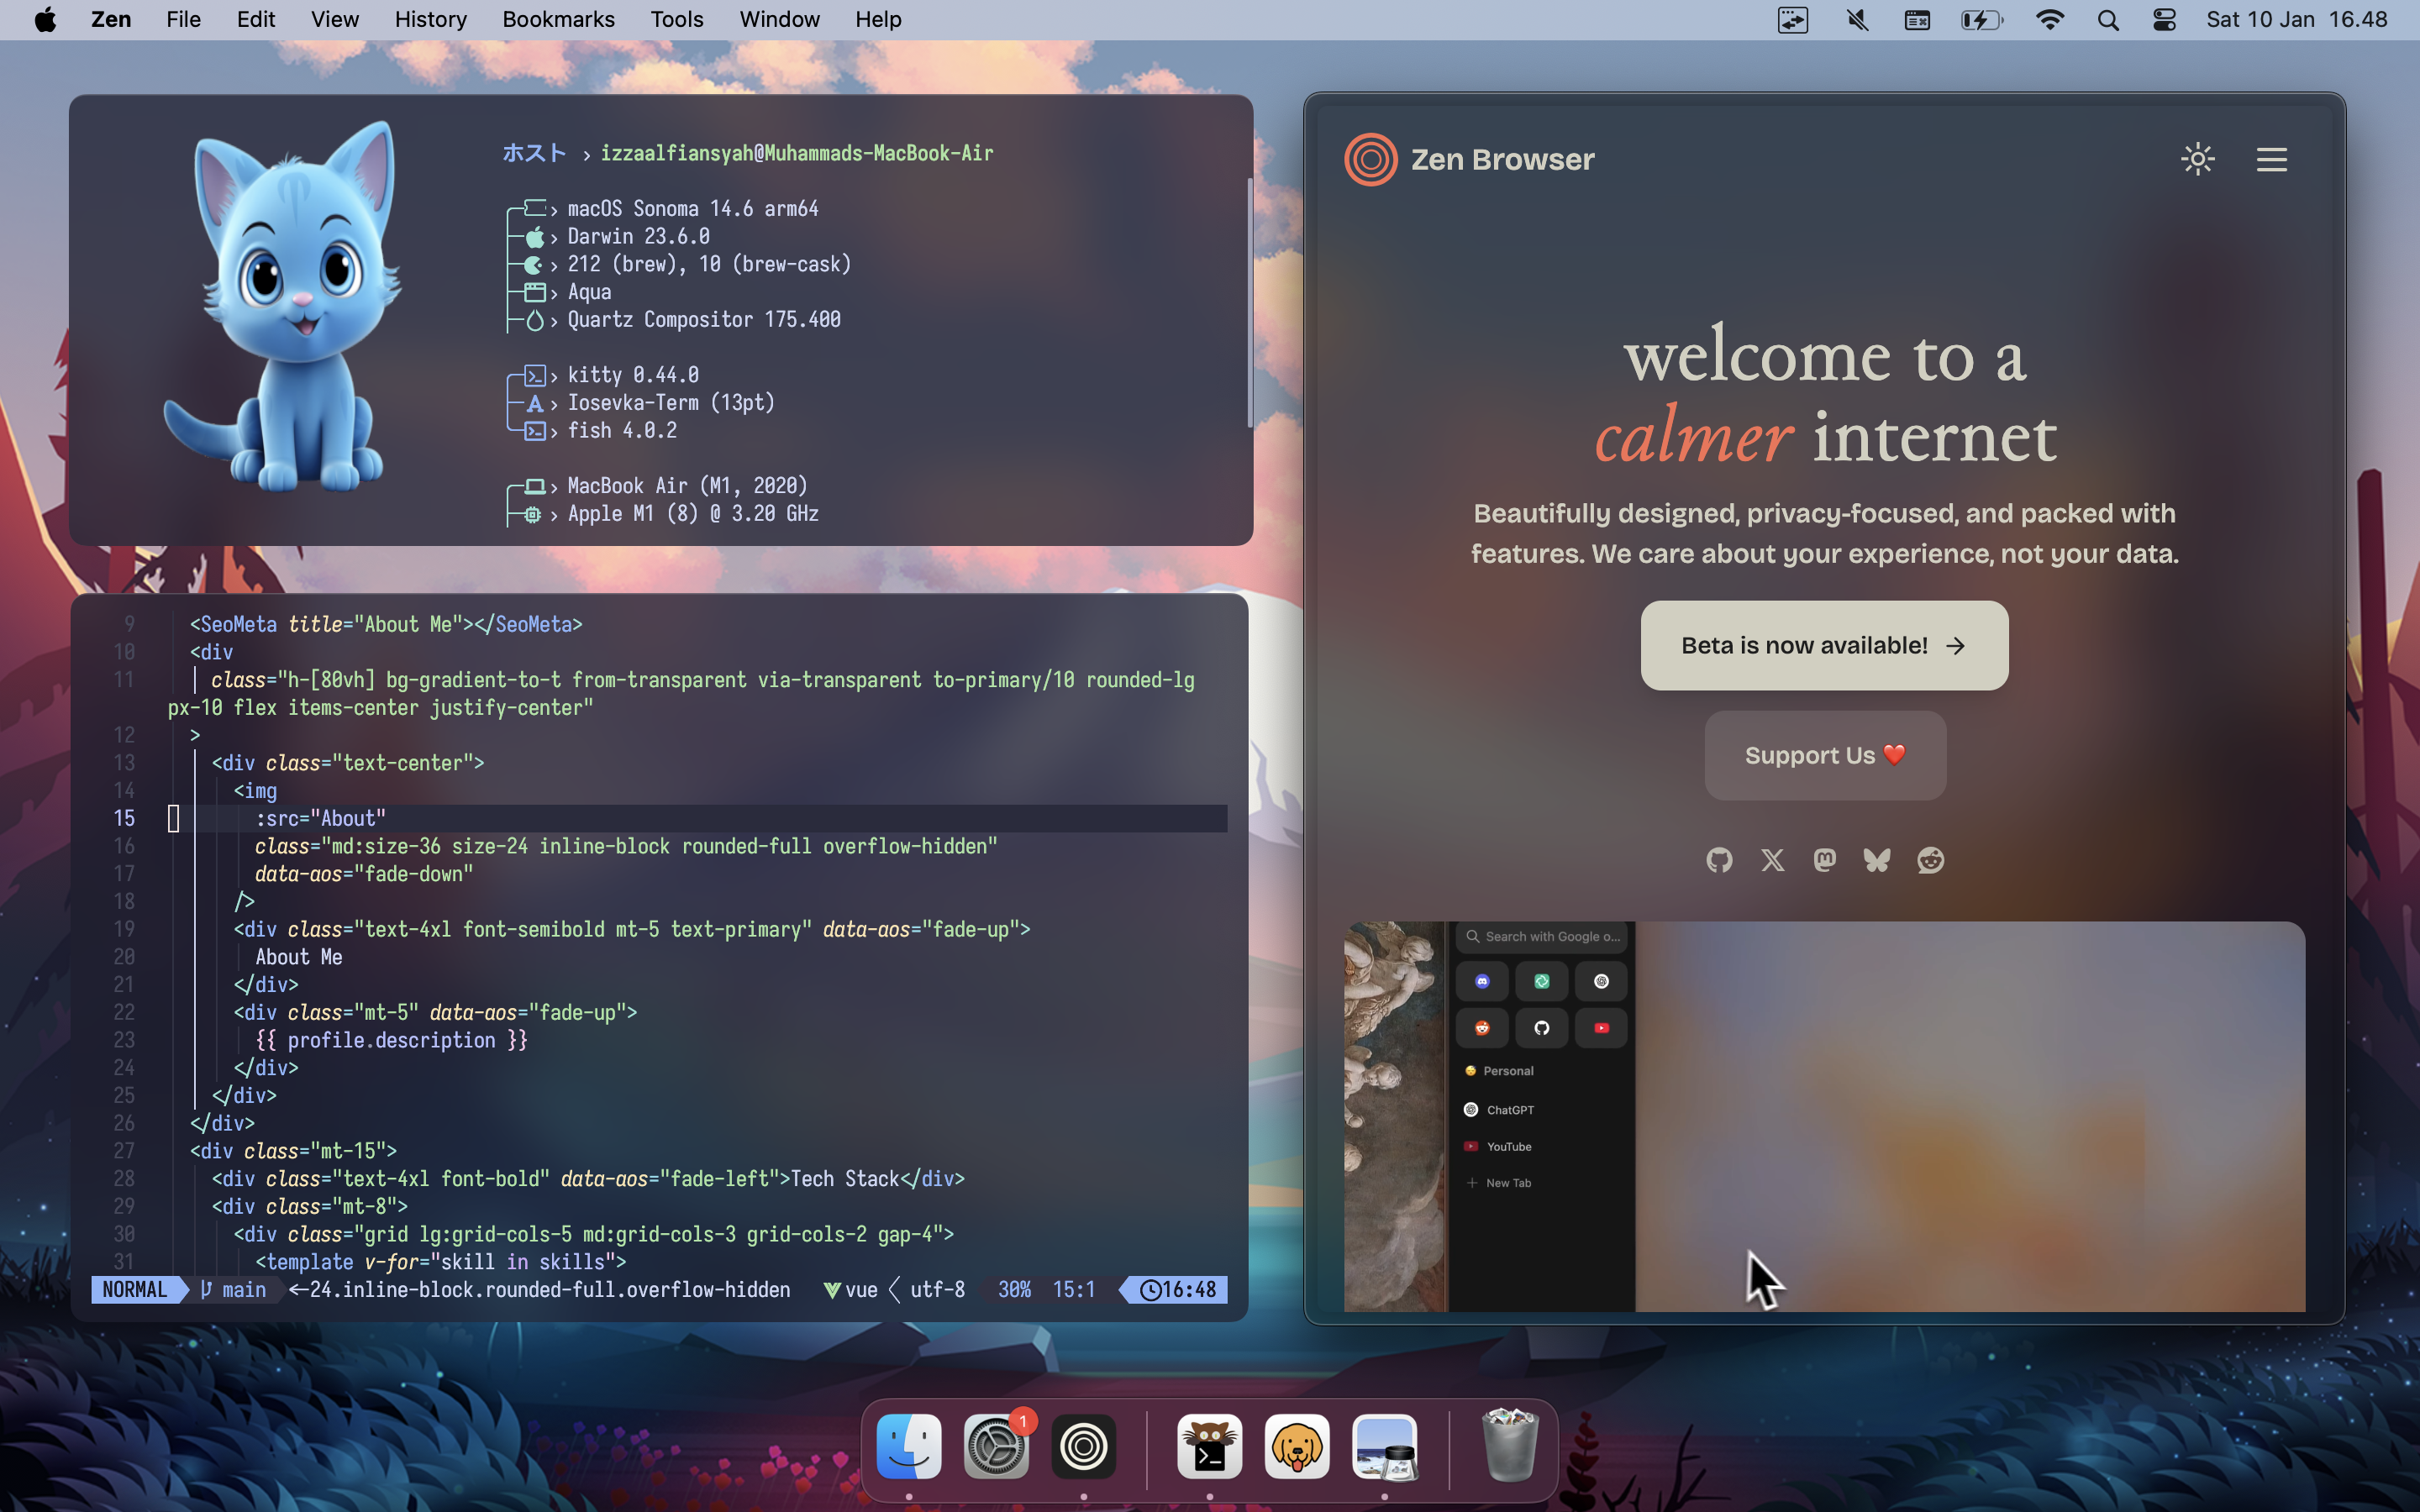This screenshot has height=1512, width=2420.
Task: Open the X (Twitter) social icon
Action: click(x=1772, y=860)
